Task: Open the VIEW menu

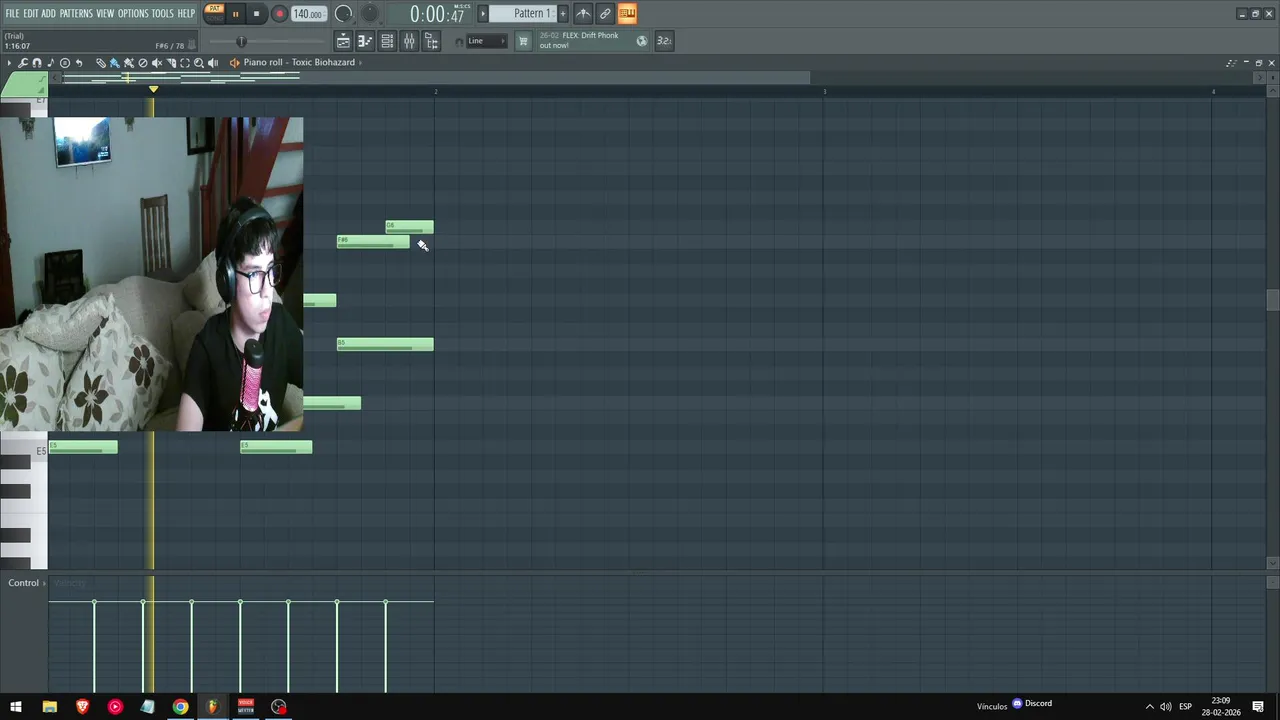Action: coord(105,13)
